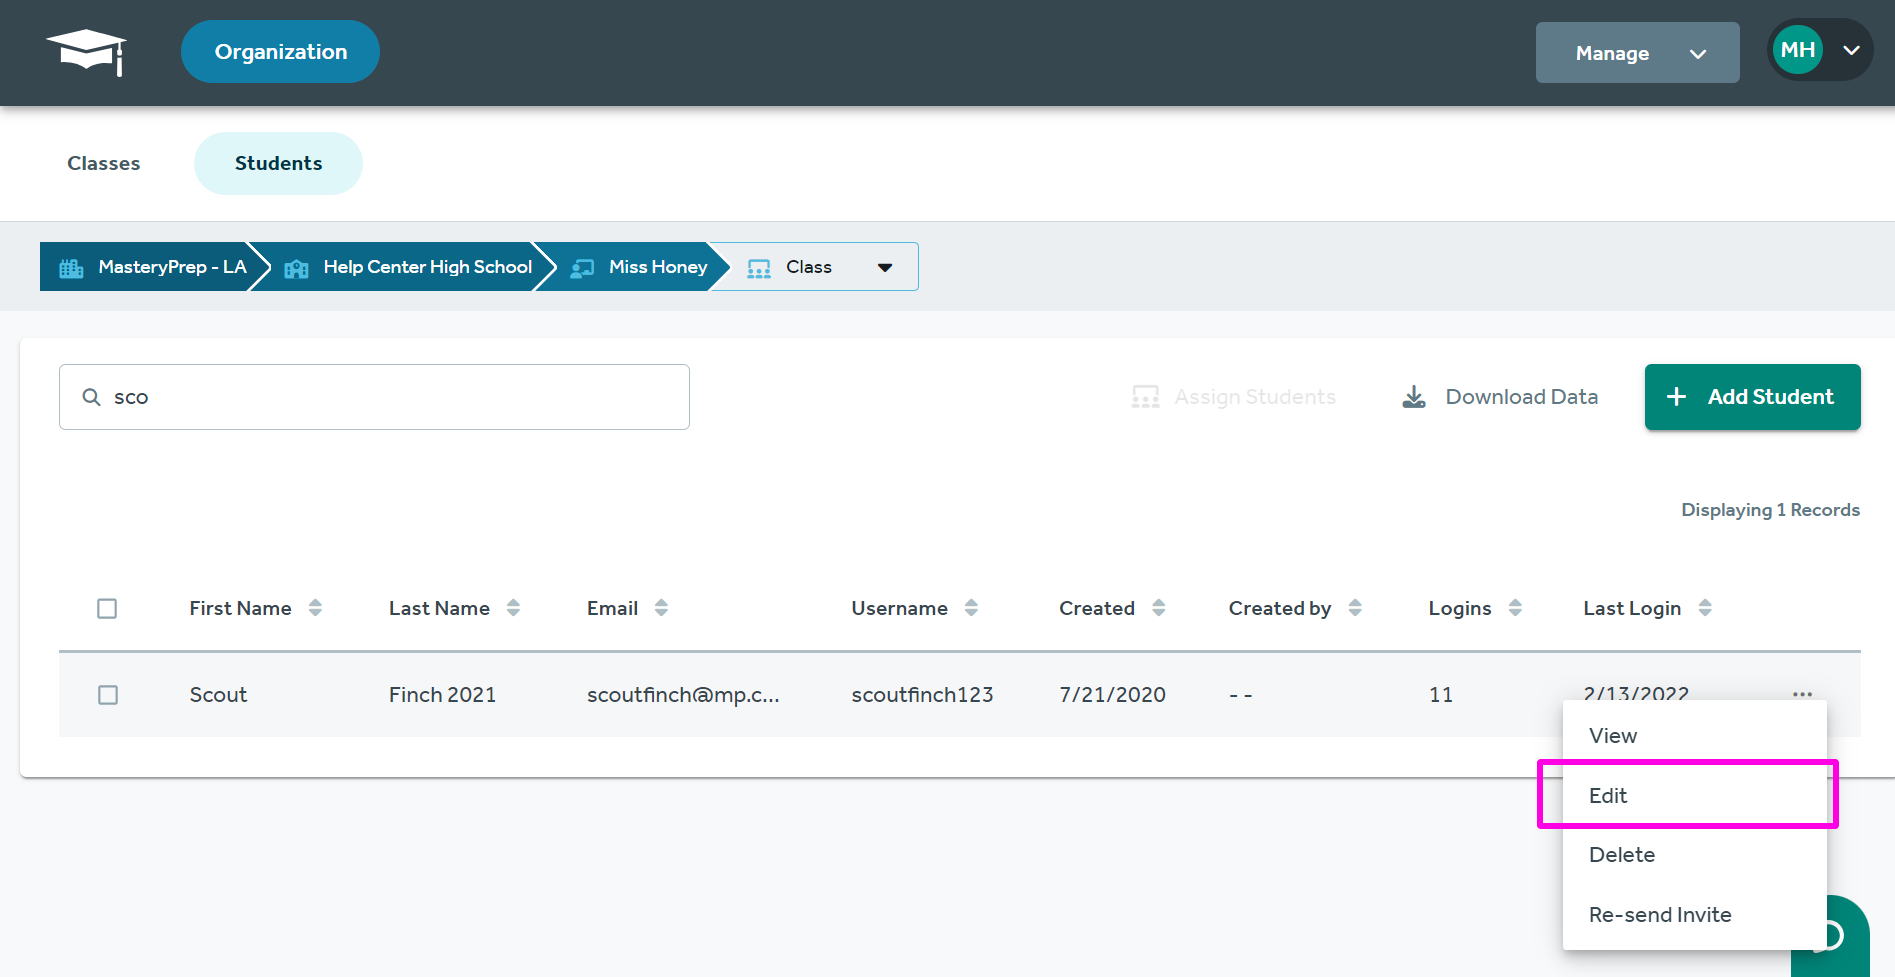Click the teacher icon next to Miss Honey
Screen dimensions: 1895x977
click(x=582, y=266)
